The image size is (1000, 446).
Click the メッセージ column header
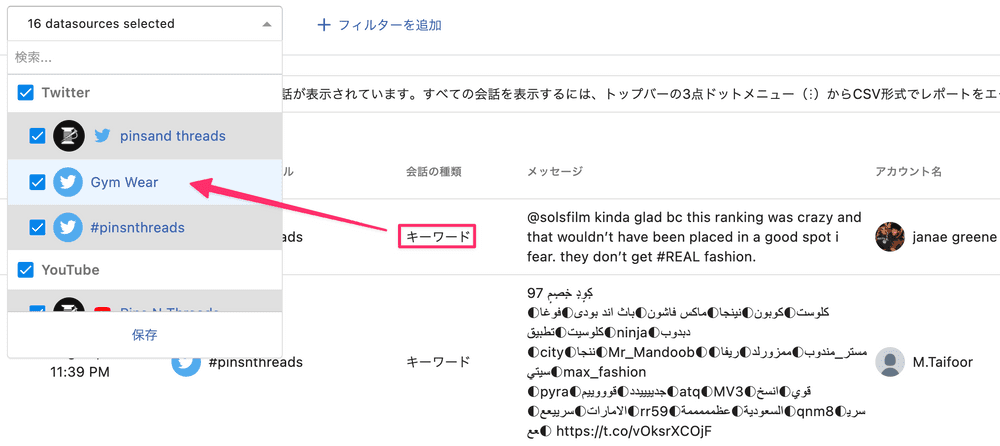point(554,172)
